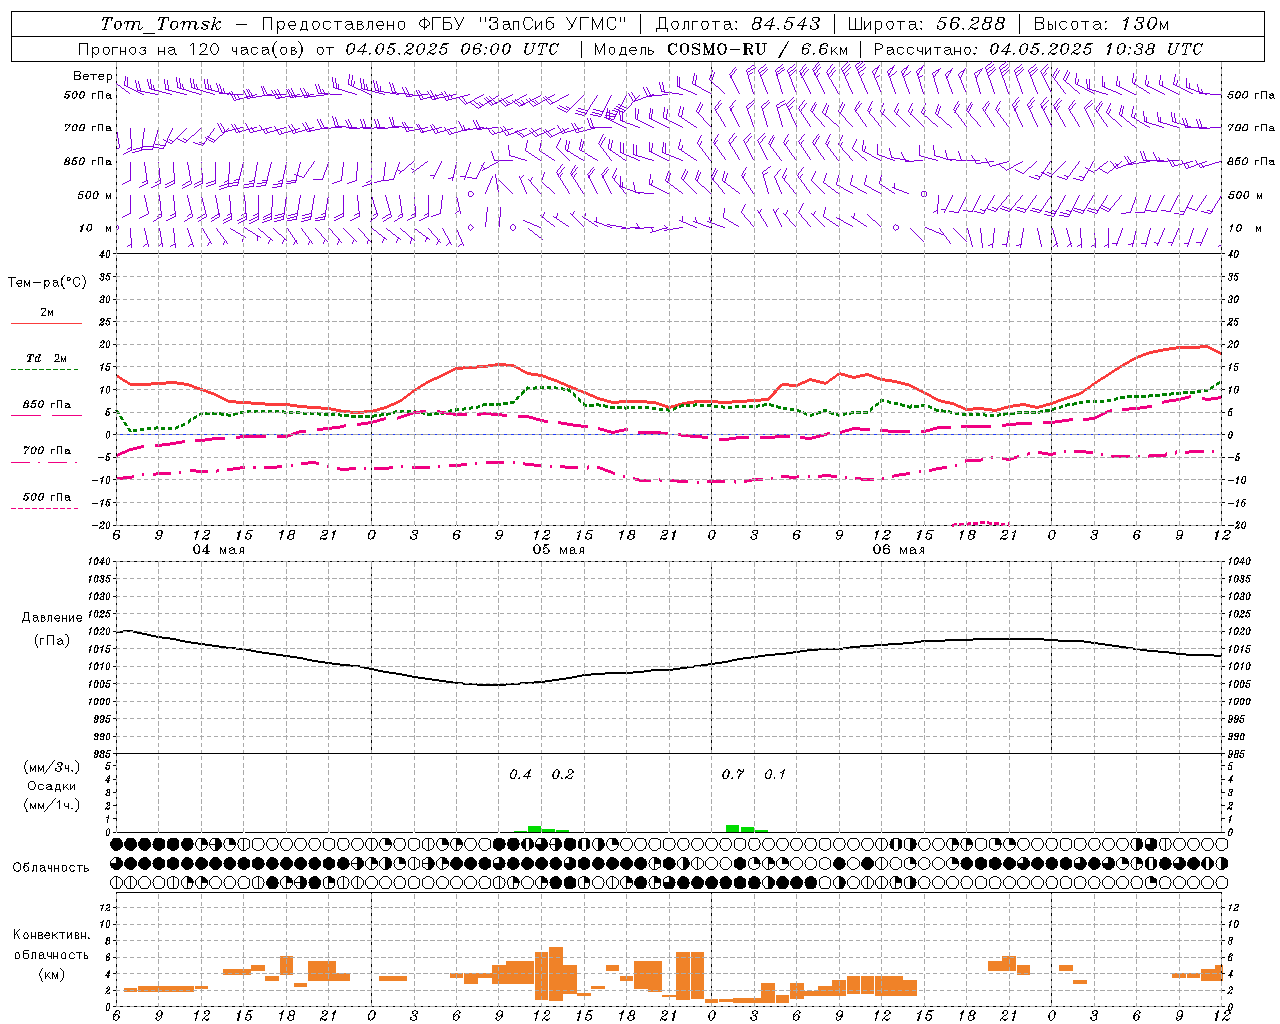Click the Облачность cloud cover label
The height and width of the screenshot is (1024, 1280).
[51, 868]
